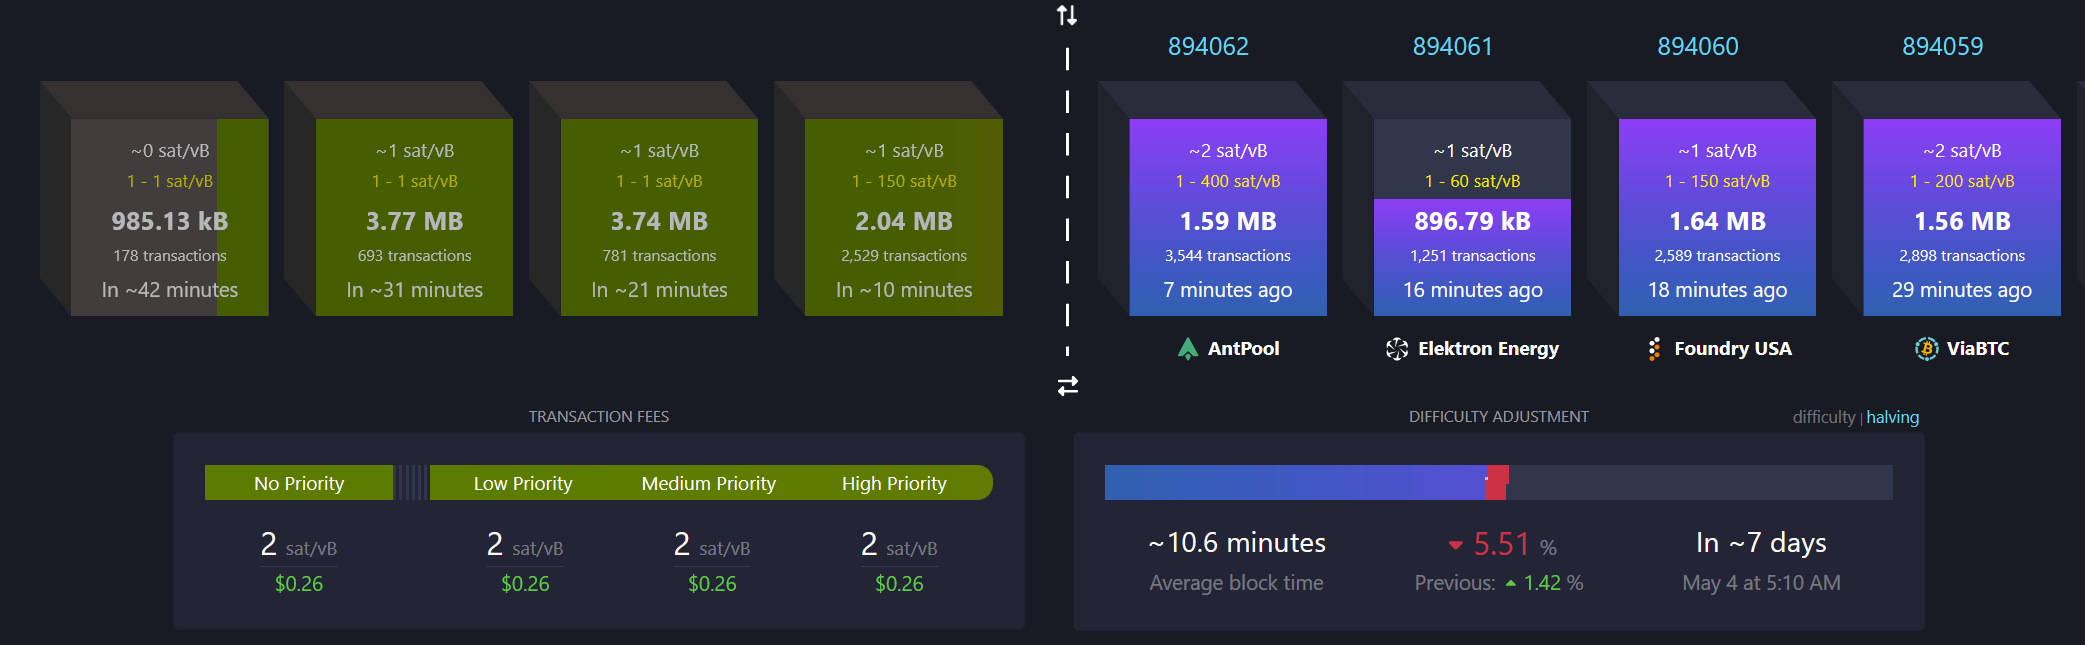Click the AntPool green logo icon
The width and height of the screenshot is (2085, 645).
(1187, 349)
